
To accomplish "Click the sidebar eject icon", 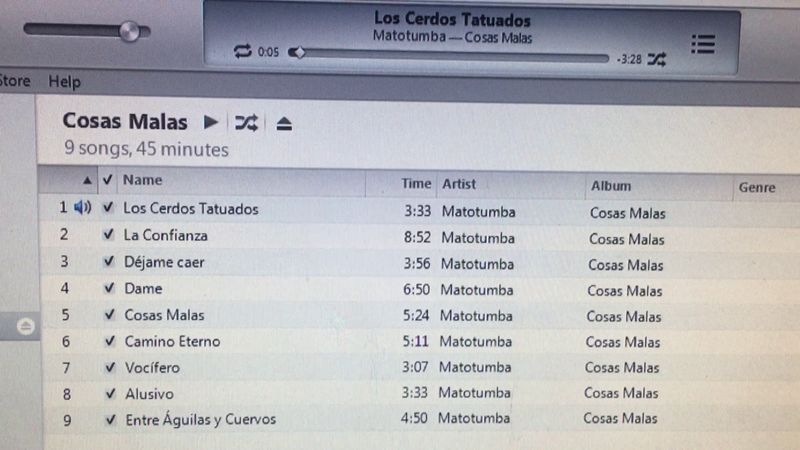I will point(26,326).
